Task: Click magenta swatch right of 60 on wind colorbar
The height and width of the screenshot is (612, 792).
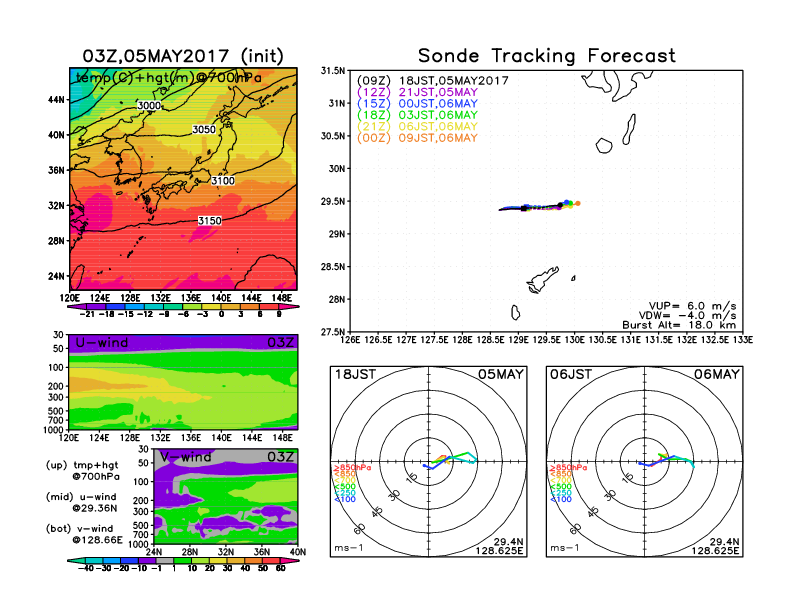Action: click(290, 560)
